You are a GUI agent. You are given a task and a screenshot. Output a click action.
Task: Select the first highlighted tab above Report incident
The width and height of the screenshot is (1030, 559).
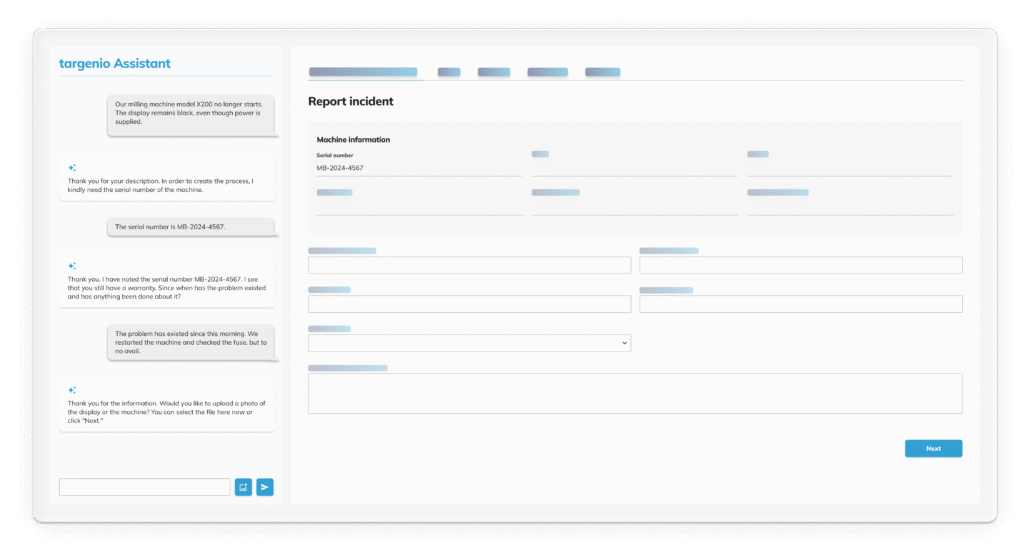point(363,72)
